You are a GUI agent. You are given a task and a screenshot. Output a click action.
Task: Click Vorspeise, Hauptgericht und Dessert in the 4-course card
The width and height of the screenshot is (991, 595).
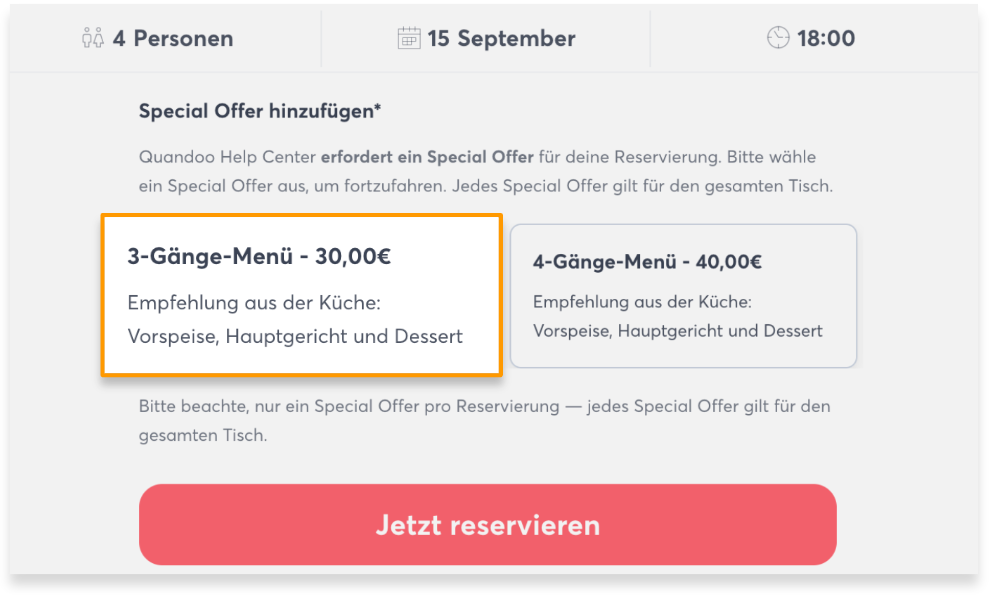click(x=677, y=331)
